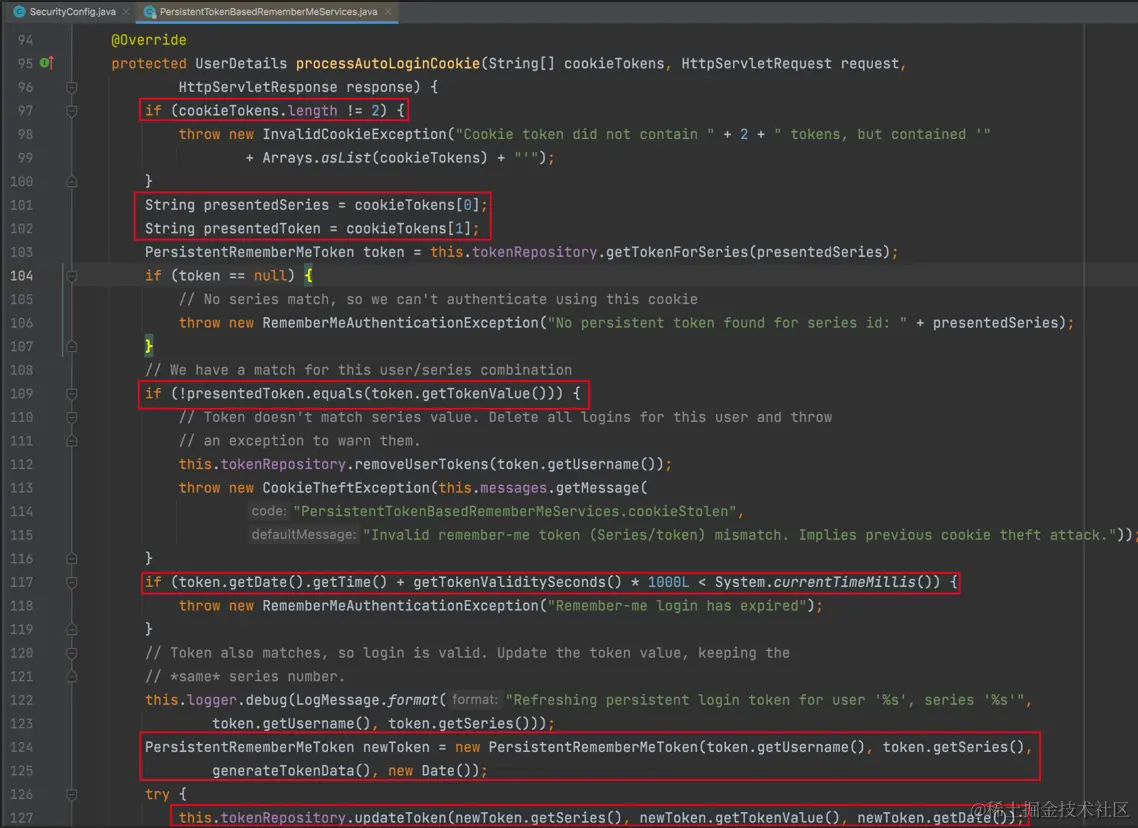Collapse the presentedToken check fold at line 109
This screenshot has width=1138, height=828.
pos(72,393)
